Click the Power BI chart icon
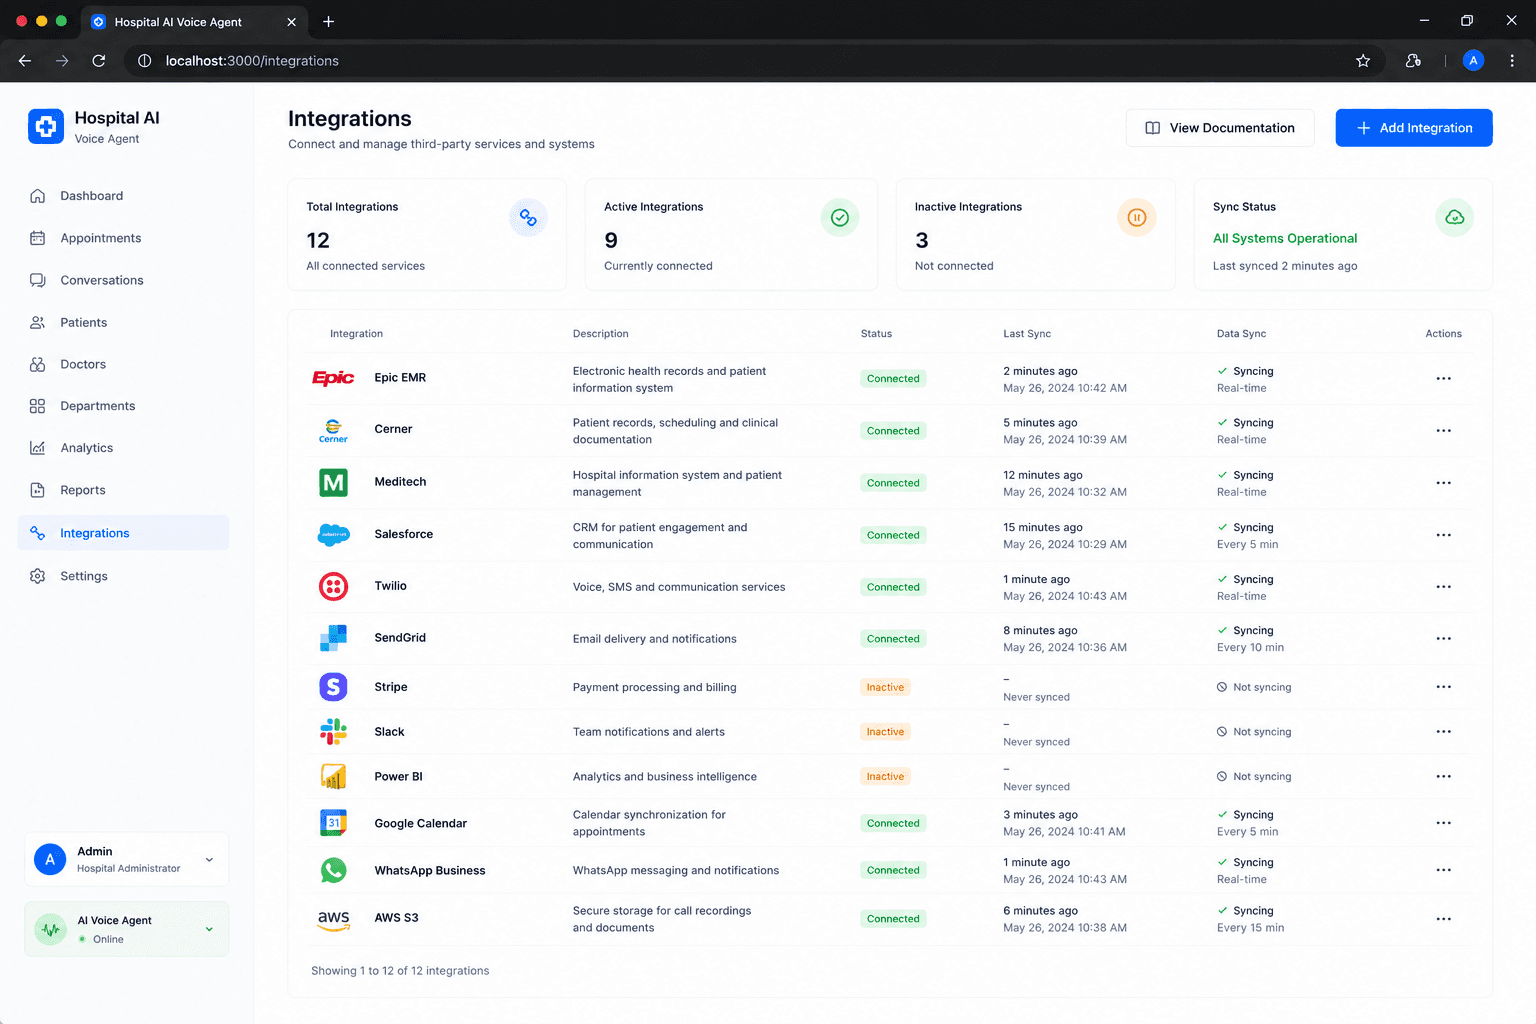This screenshot has width=1536, height=1024. [333, 777]
